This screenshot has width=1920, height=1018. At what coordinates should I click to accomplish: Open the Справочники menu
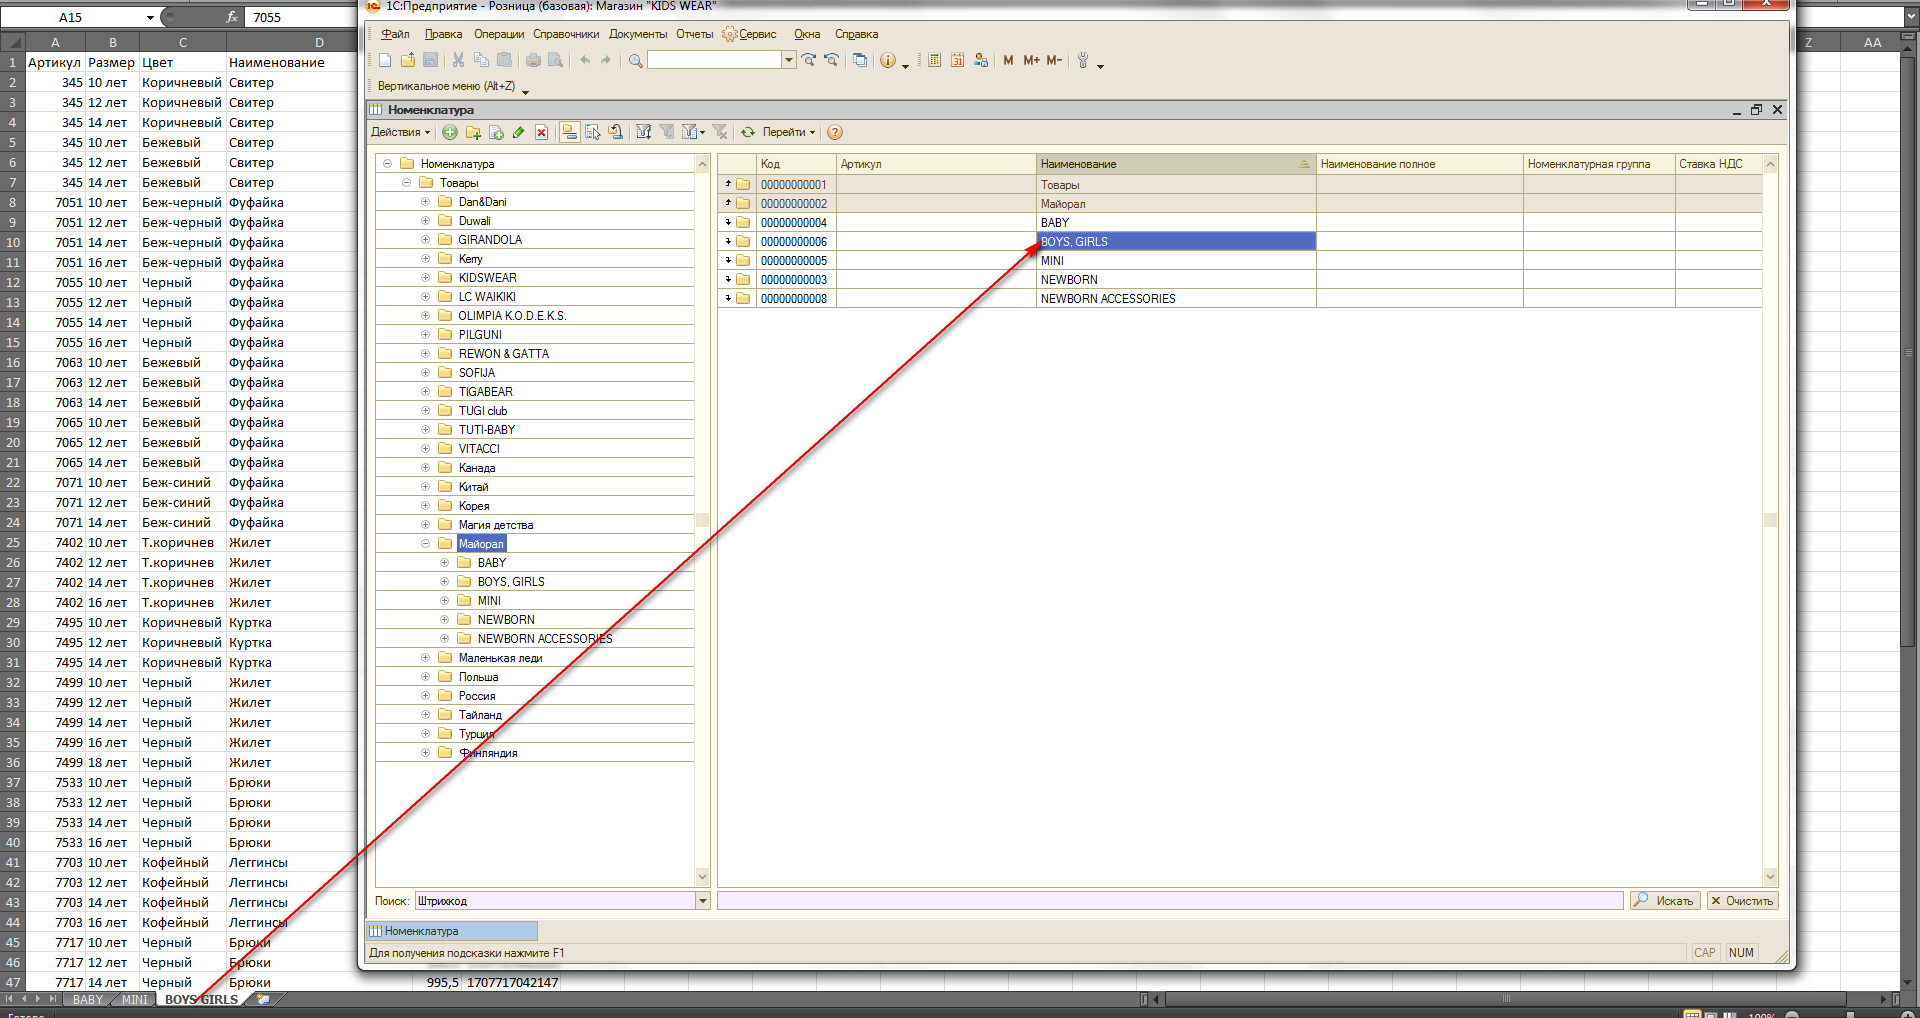pos(565,34)
